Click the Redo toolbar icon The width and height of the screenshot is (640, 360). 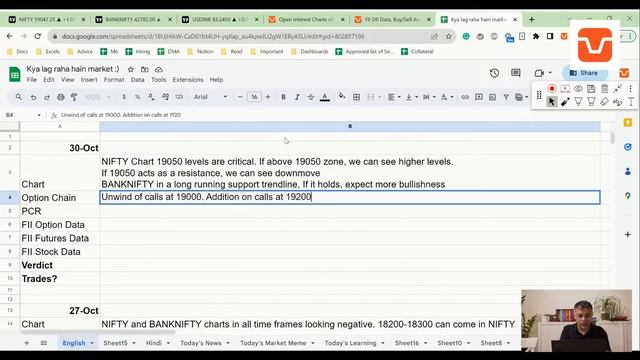click(47, 97)
